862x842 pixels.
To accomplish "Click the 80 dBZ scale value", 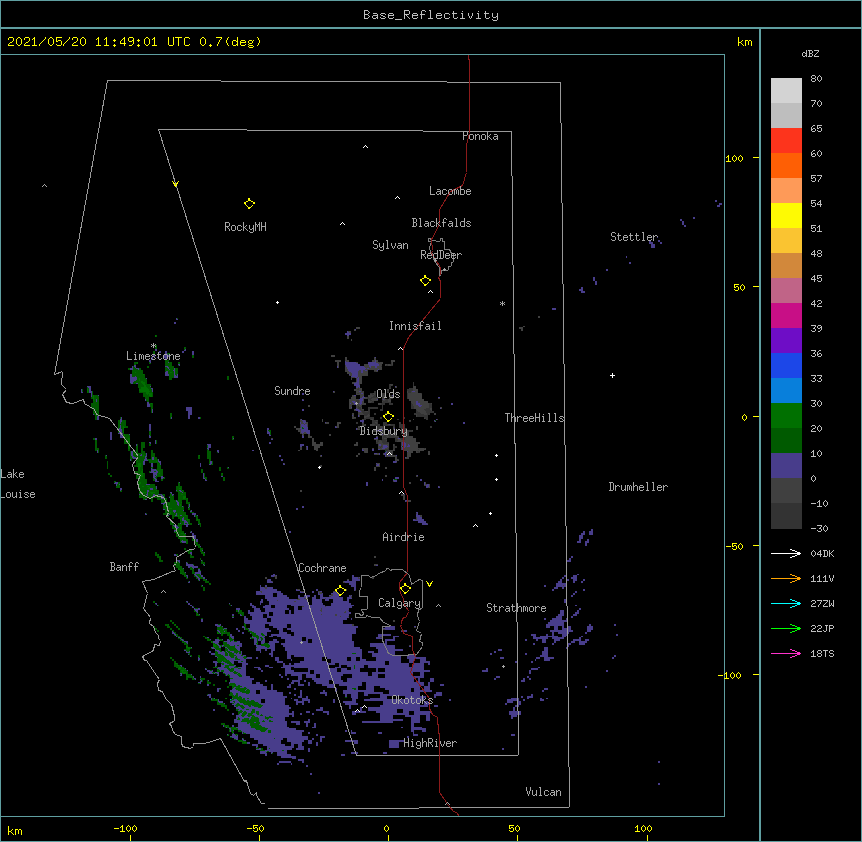I will [x=816, y=79].
